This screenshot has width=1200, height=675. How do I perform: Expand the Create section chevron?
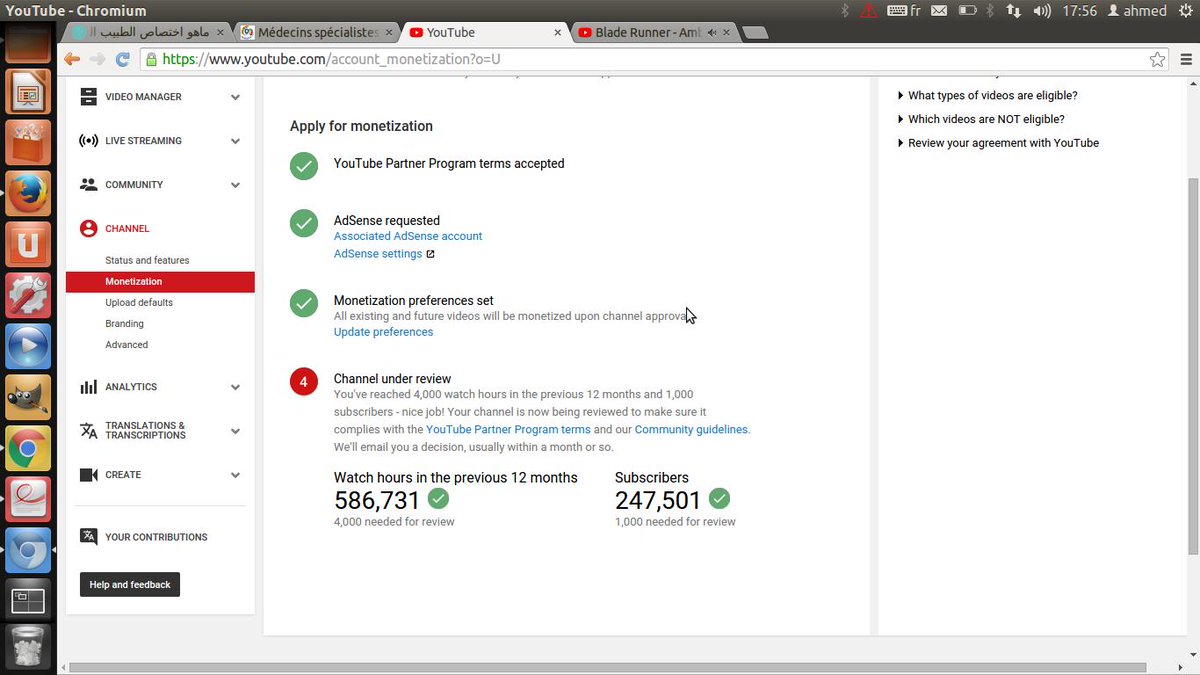[235, 475]
